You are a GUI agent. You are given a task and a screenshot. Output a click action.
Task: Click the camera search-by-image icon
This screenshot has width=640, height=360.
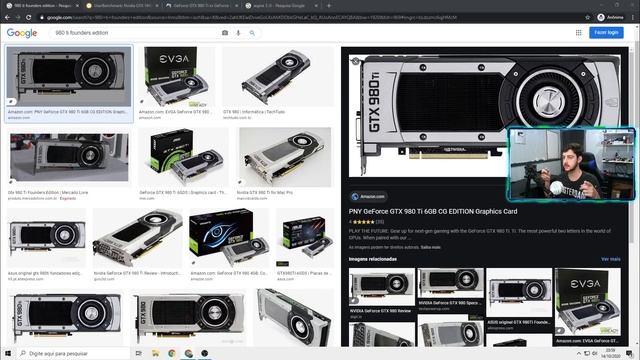225,33
